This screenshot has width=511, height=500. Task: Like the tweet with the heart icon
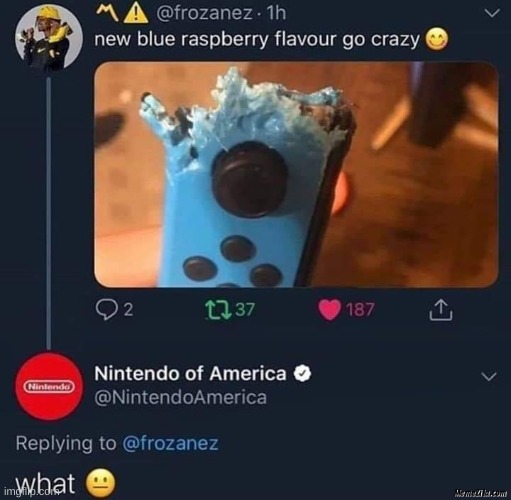click(329, 310)
